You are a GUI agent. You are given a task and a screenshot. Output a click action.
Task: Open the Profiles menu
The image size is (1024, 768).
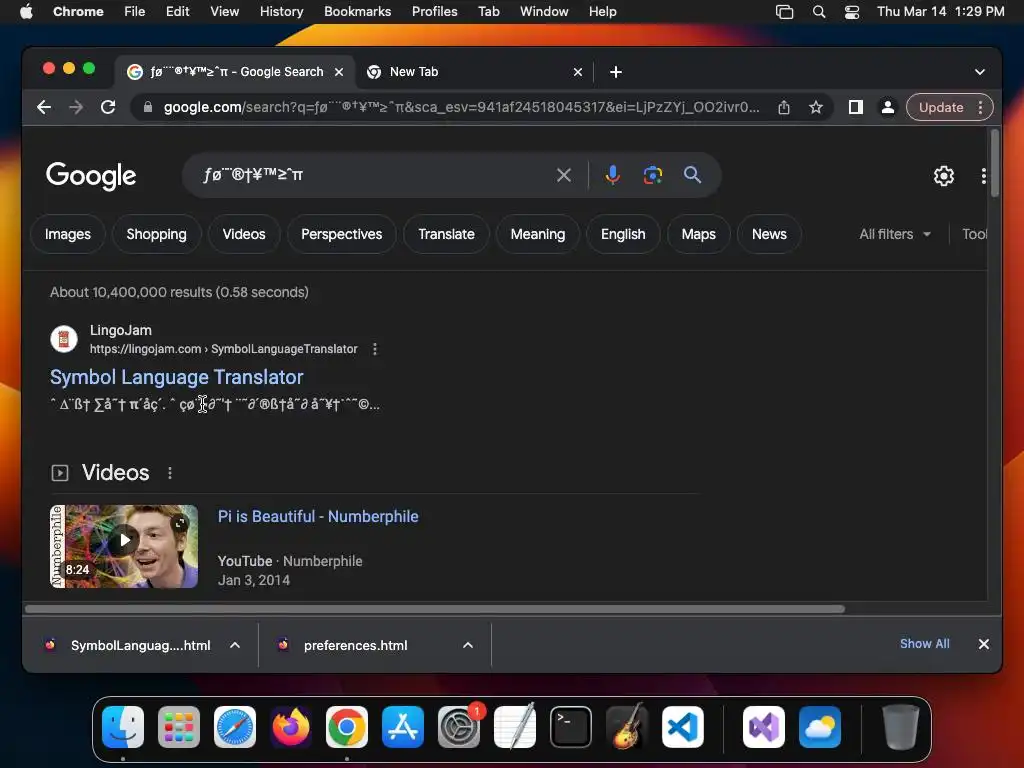pyautogui.click(x=434, y=12)
